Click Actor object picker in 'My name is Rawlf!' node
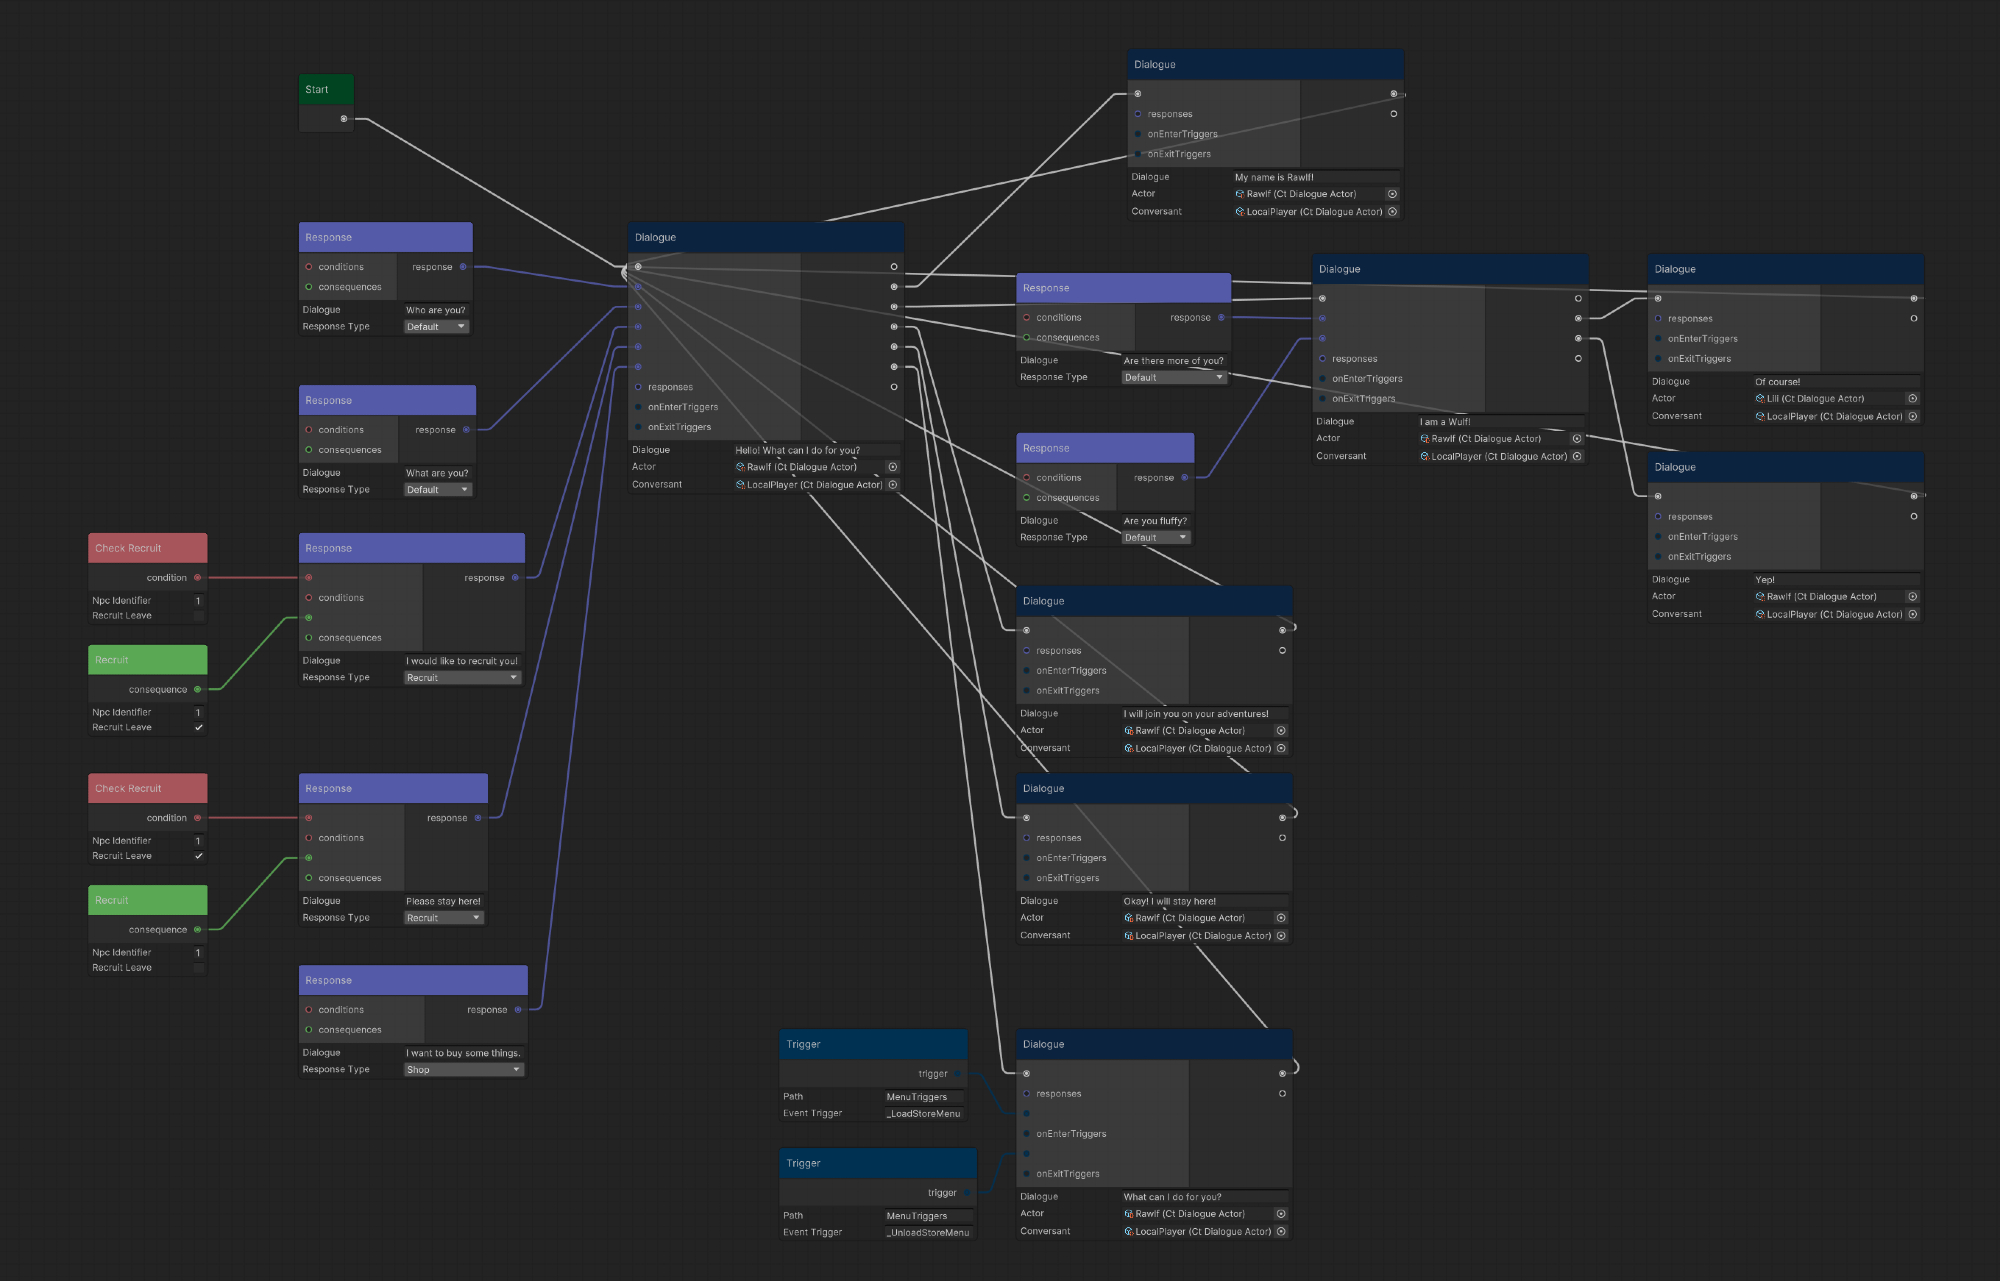 click(x=1392, y=194)
